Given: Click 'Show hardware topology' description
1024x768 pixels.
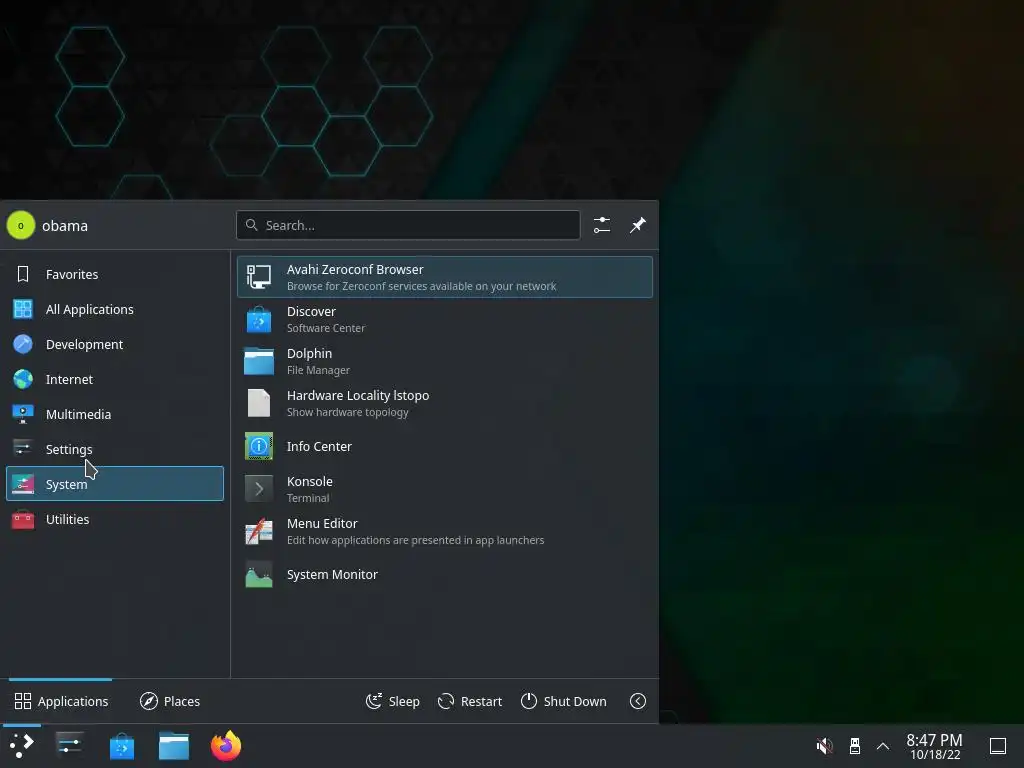Looking at the screenshot, I should click(x=347, y=412).
